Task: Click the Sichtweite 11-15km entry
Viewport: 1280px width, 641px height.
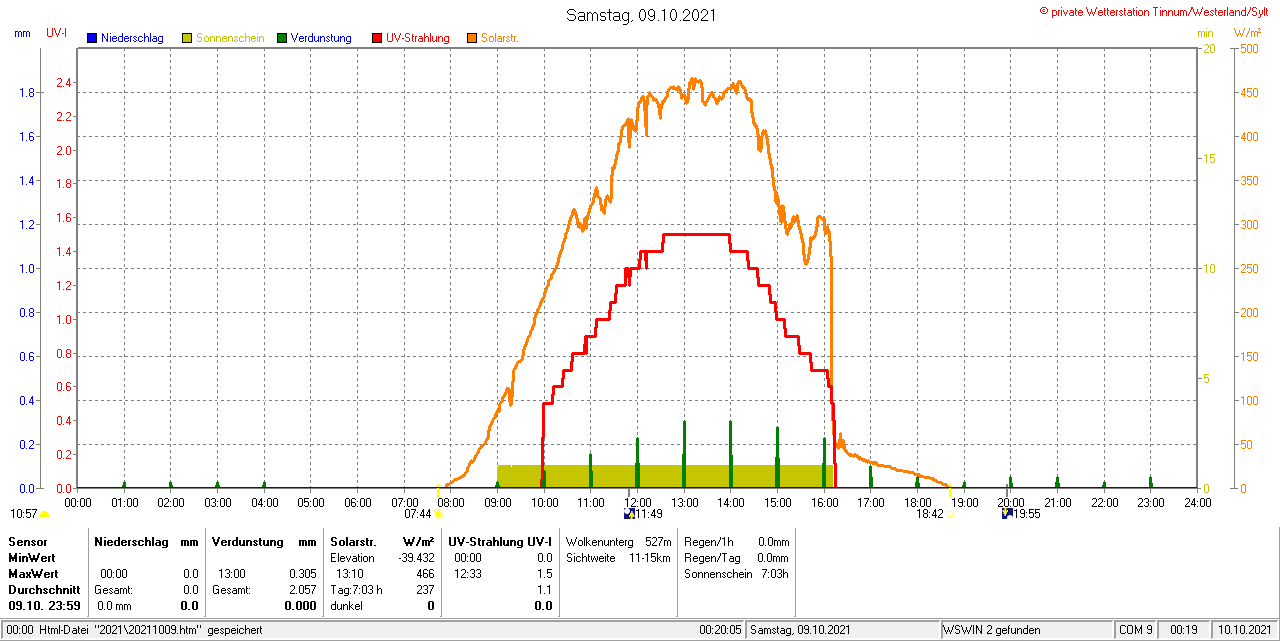Action: (x=618, y=557)
